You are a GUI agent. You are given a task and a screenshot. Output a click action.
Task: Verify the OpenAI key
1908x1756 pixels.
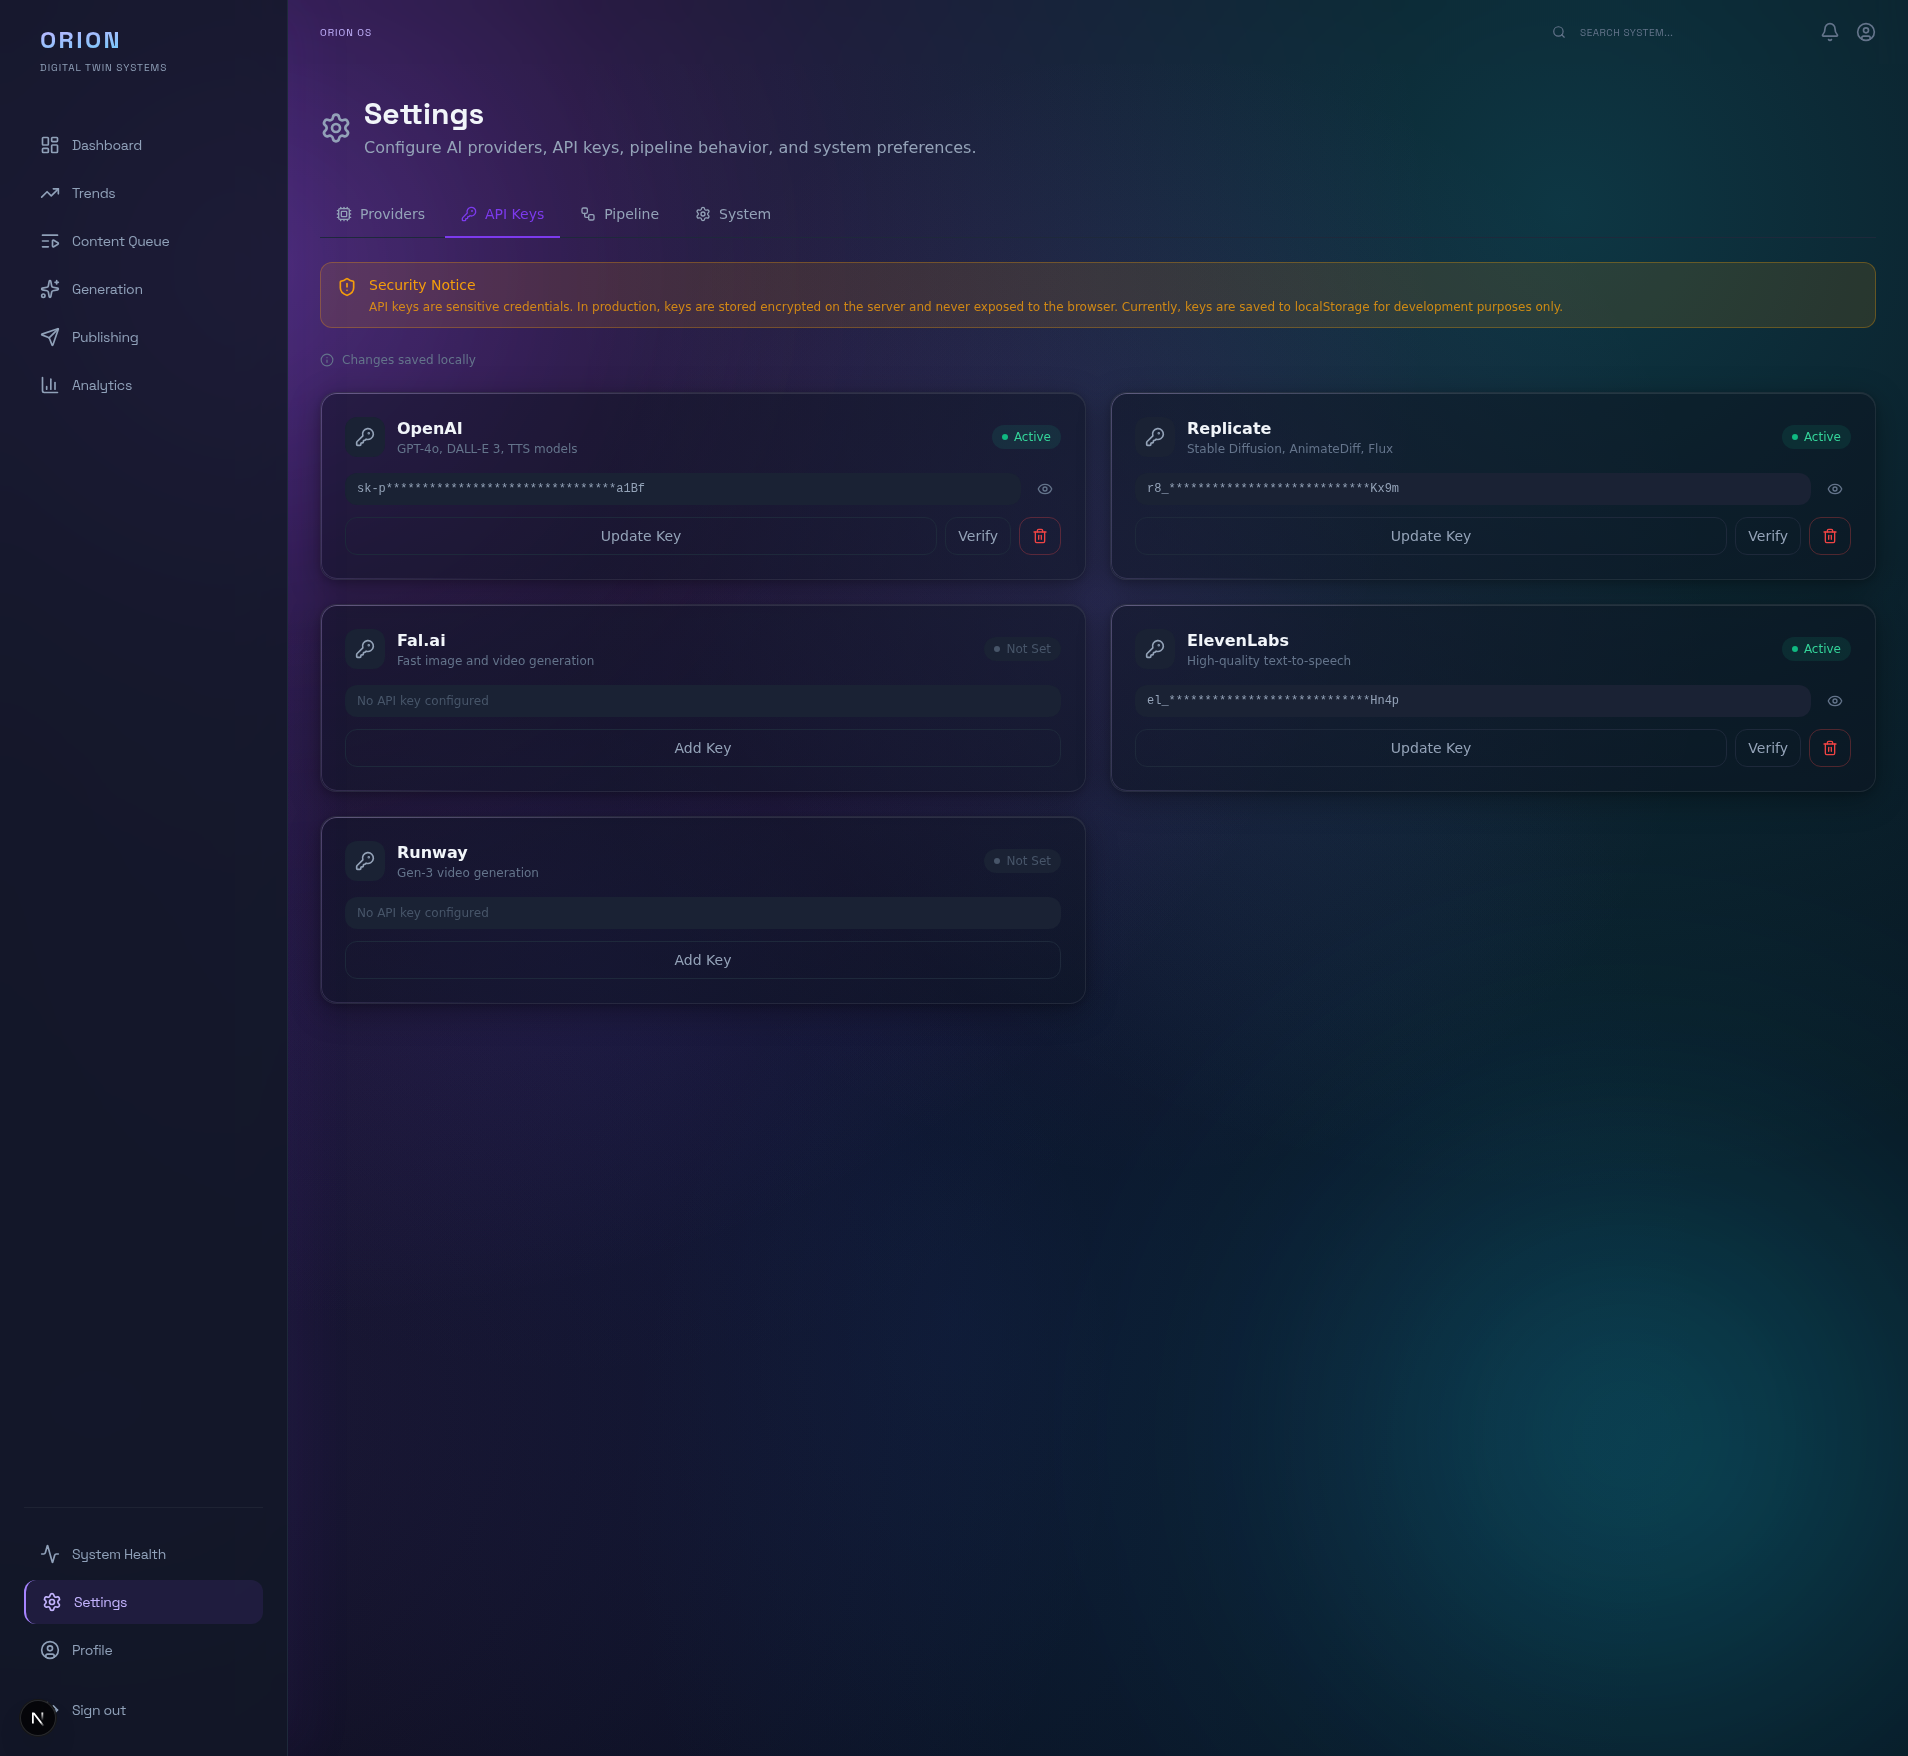click(x=977, y=536)
